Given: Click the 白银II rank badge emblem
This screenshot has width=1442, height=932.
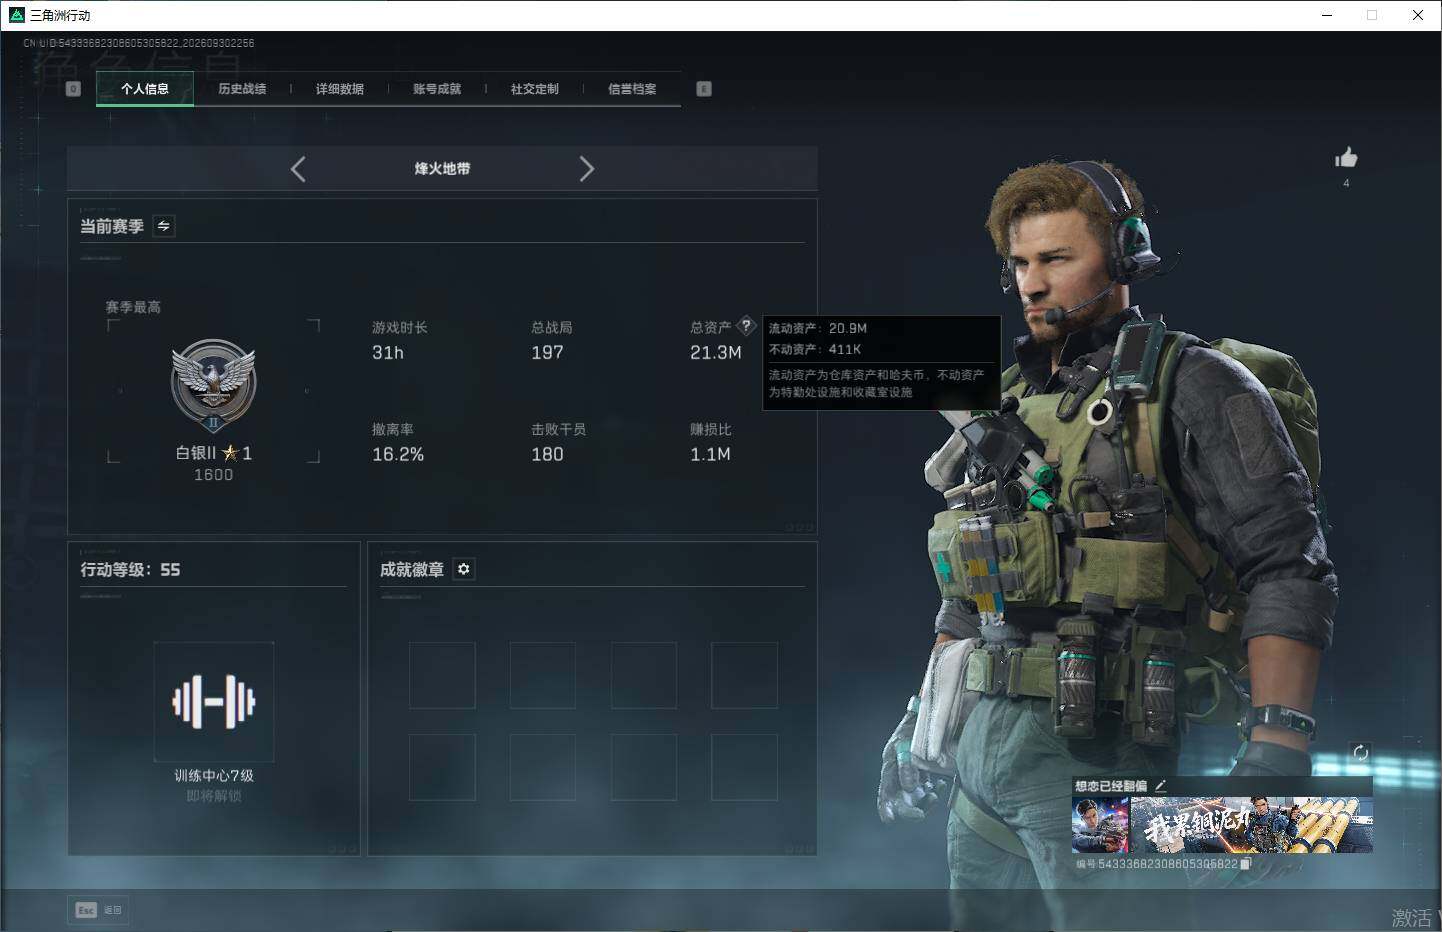Looking at the screenshot, I should [213, 385].
